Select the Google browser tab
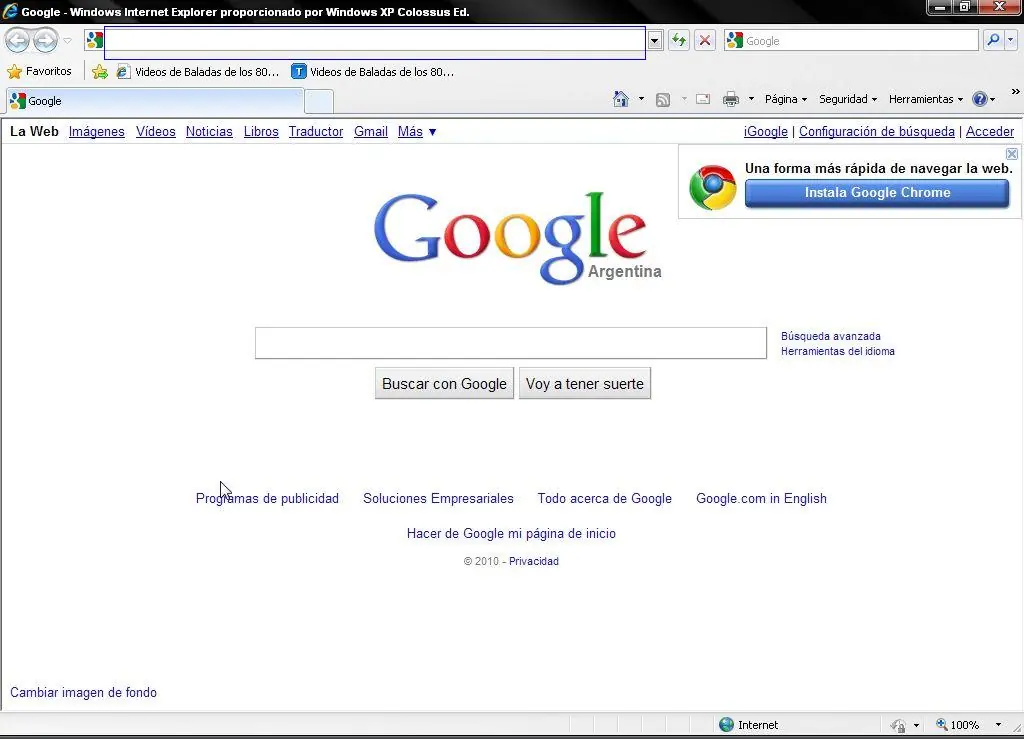Viewport: 1024px width, 739px height. click(x=155, y=101)
